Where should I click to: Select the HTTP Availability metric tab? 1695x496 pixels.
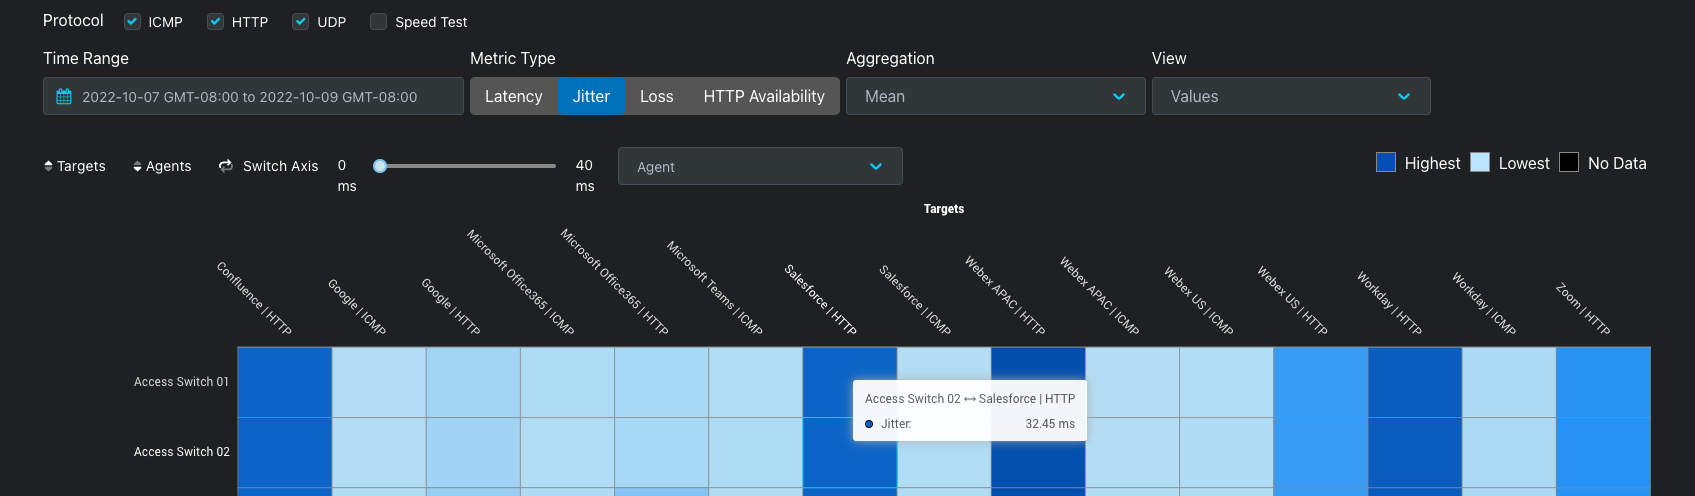[x=764, y=96]
